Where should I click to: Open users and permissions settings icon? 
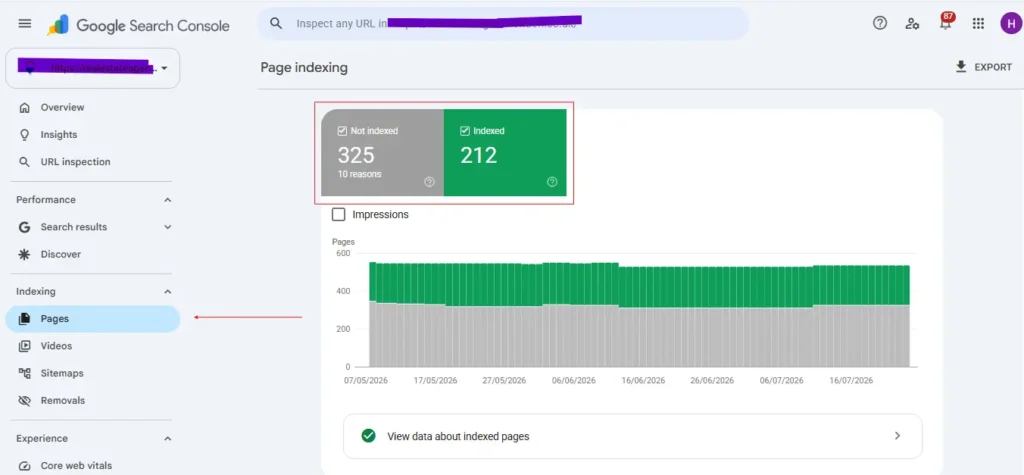tap(912, 24)
